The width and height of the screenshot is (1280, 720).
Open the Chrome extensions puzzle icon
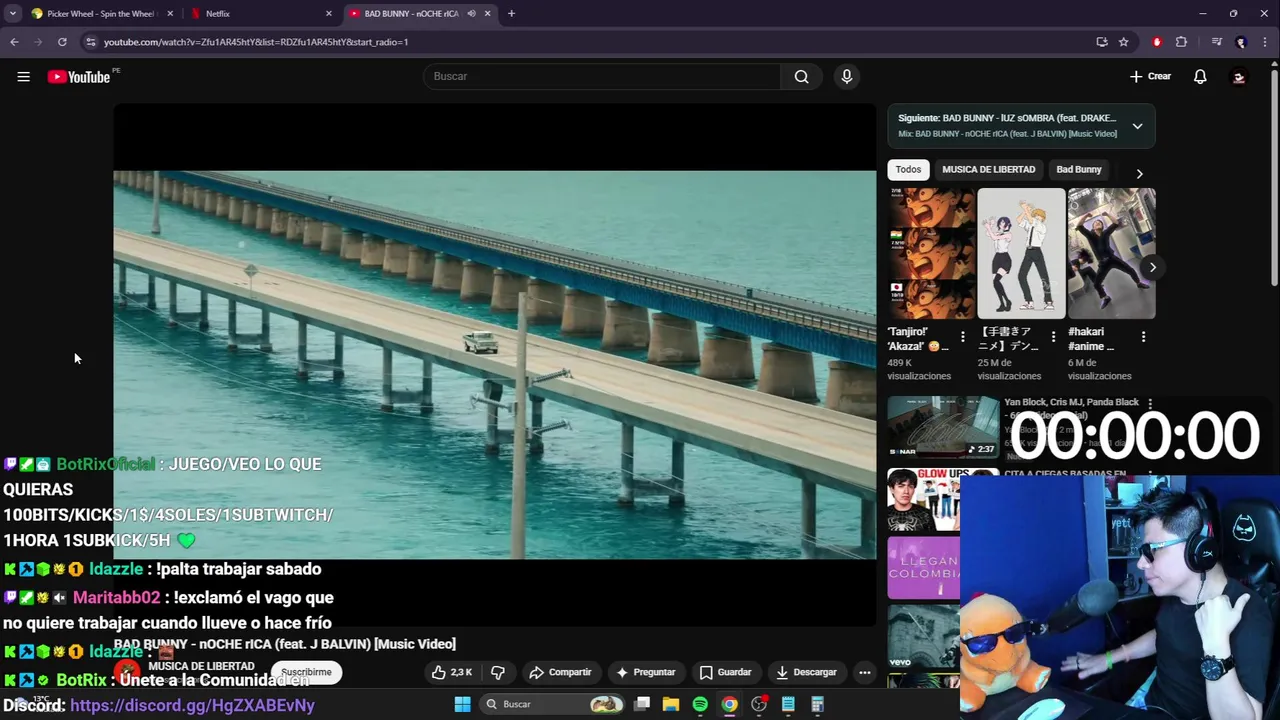coord(1181,42)
